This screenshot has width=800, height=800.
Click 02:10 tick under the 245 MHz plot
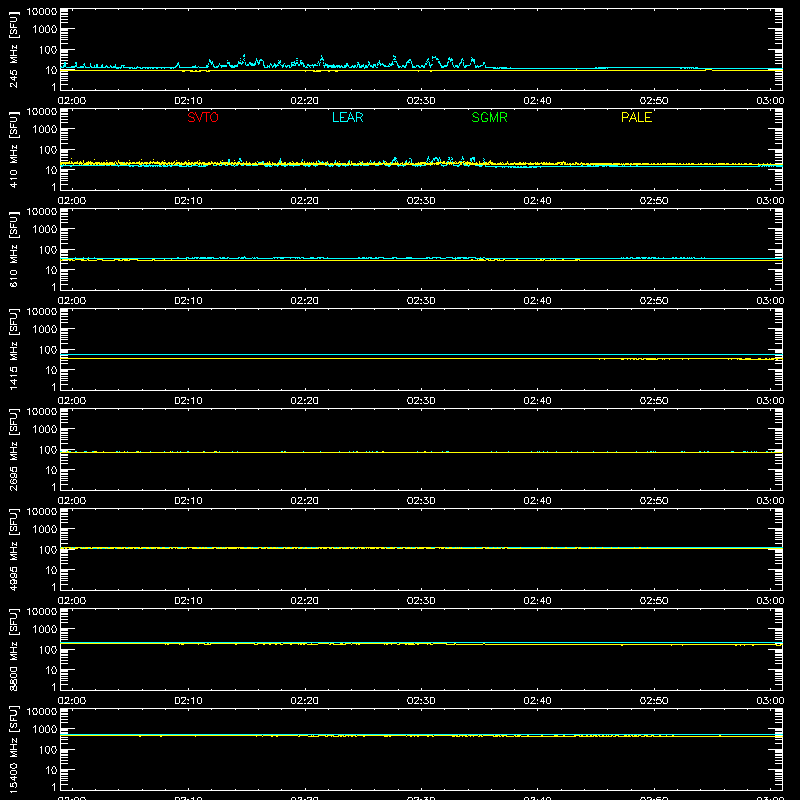[x=188, y=101]
